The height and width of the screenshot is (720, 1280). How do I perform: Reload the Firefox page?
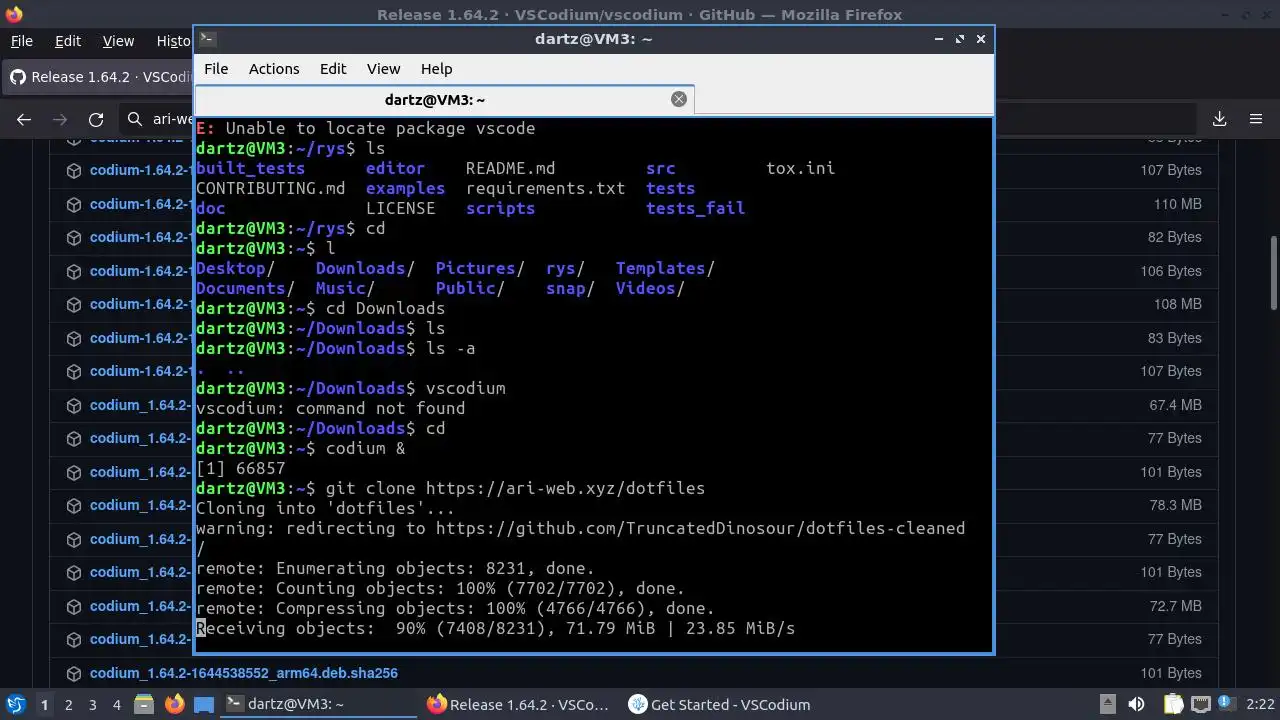pos(96,119)
